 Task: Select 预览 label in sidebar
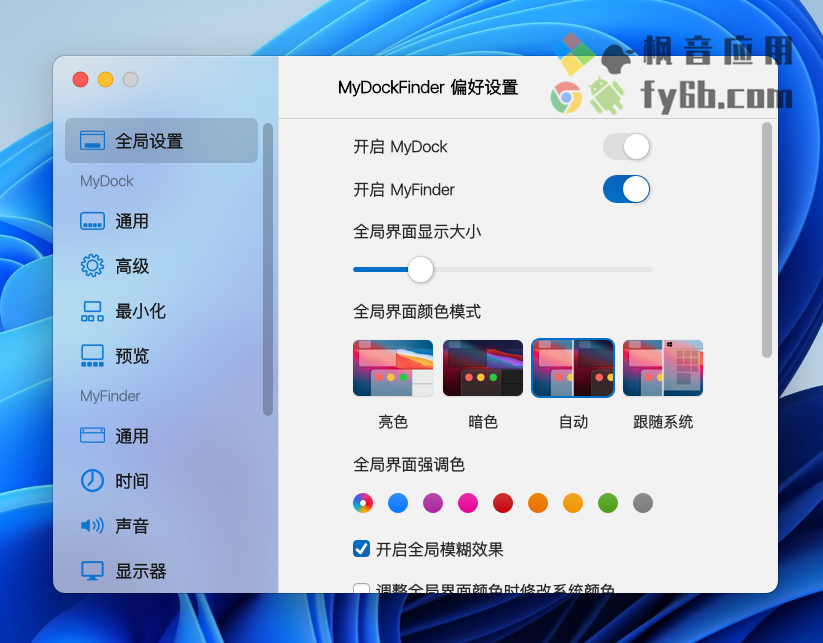[x=132, y=355]
